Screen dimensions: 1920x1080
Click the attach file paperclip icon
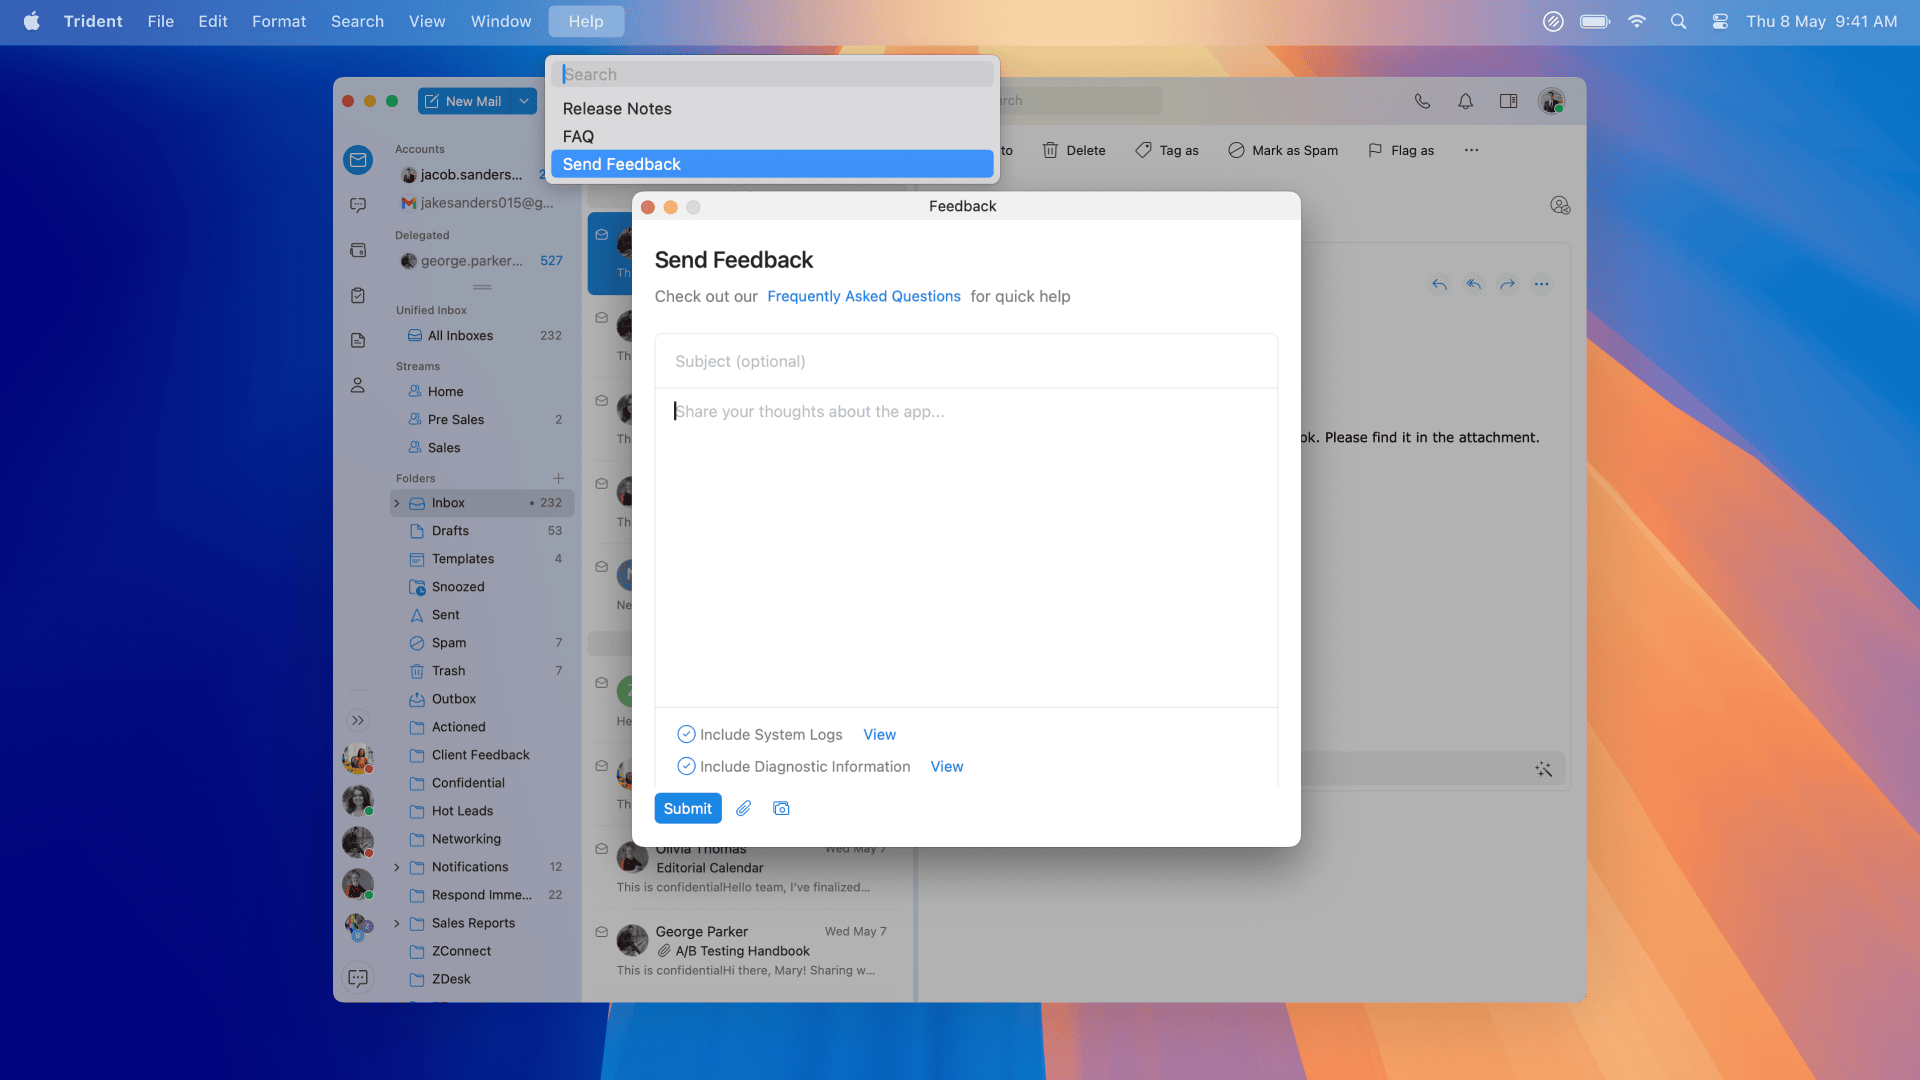743,808
